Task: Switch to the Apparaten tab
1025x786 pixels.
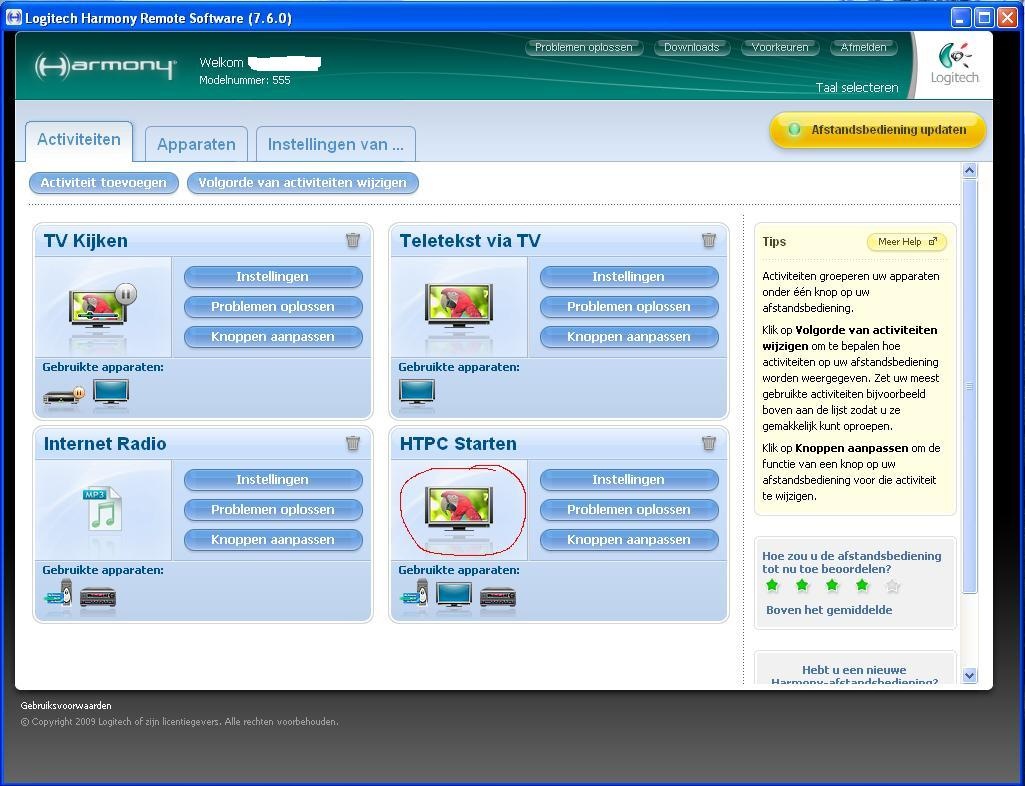Action: pos(196,144)
